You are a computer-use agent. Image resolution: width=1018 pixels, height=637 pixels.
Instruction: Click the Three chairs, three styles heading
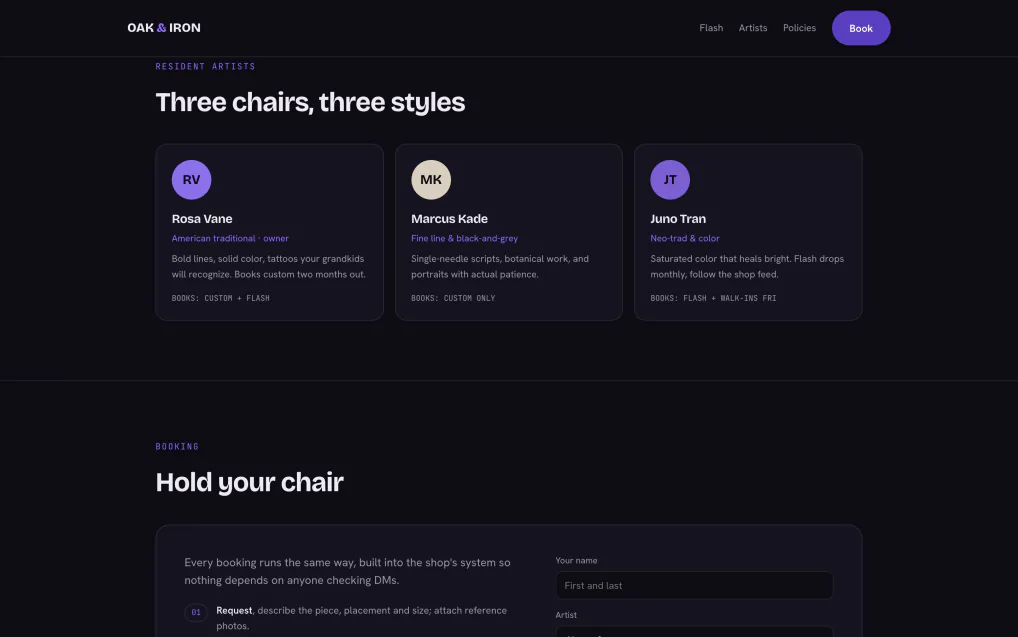[310, 103]
